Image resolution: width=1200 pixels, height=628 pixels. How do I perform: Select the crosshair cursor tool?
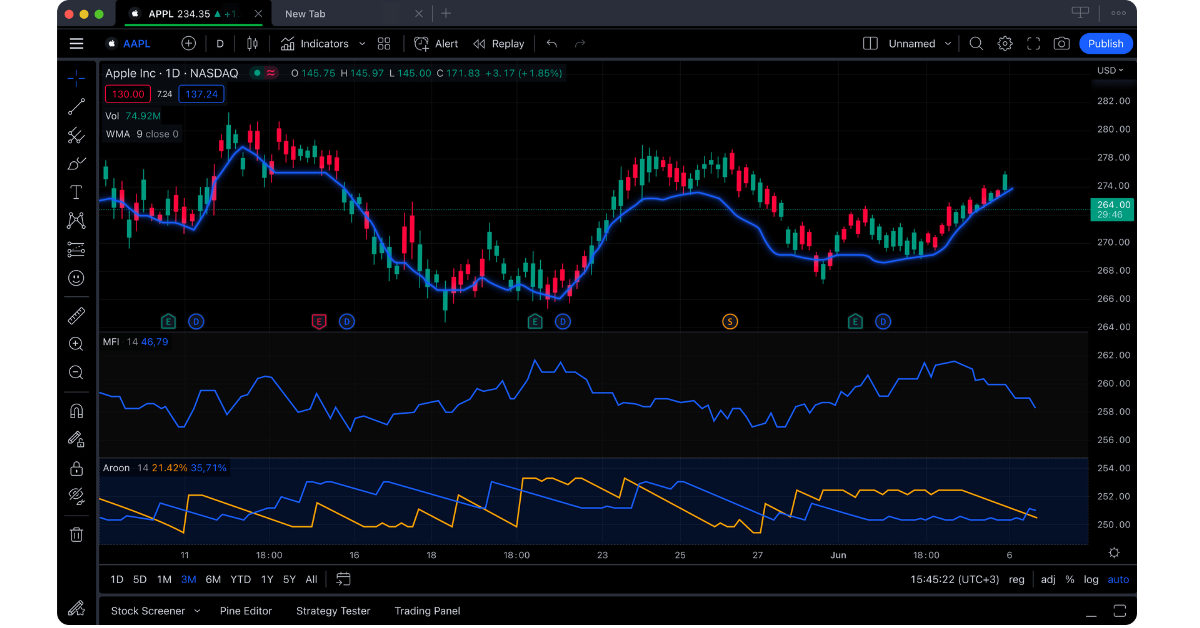pos(76,78)
